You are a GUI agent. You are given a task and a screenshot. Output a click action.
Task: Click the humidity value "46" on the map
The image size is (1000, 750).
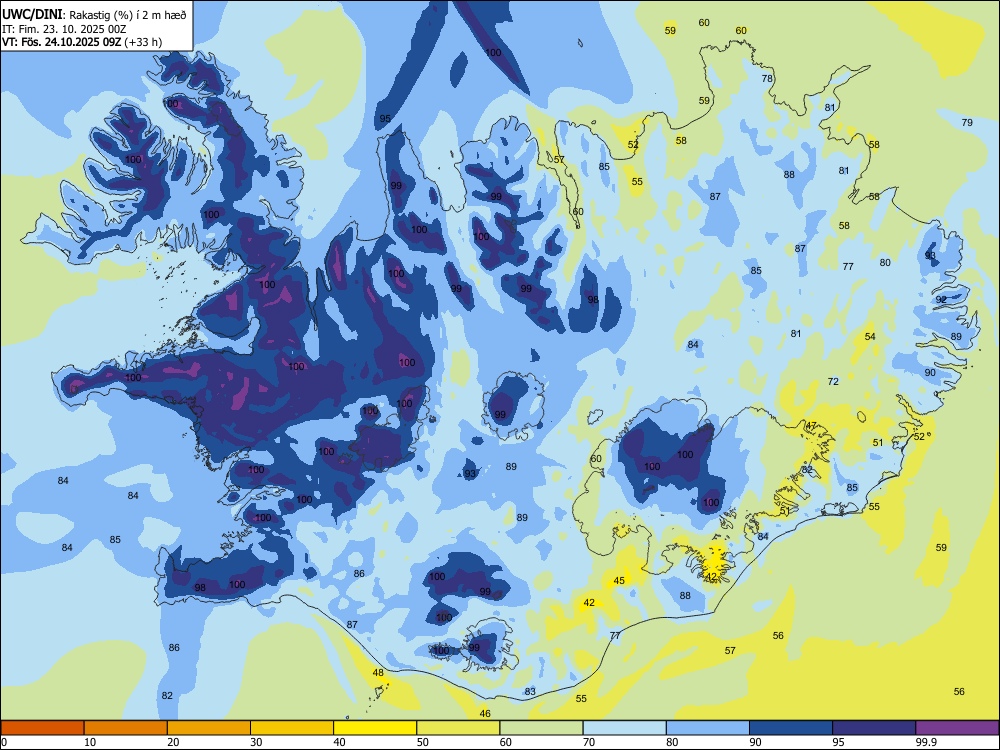(485, 713)
